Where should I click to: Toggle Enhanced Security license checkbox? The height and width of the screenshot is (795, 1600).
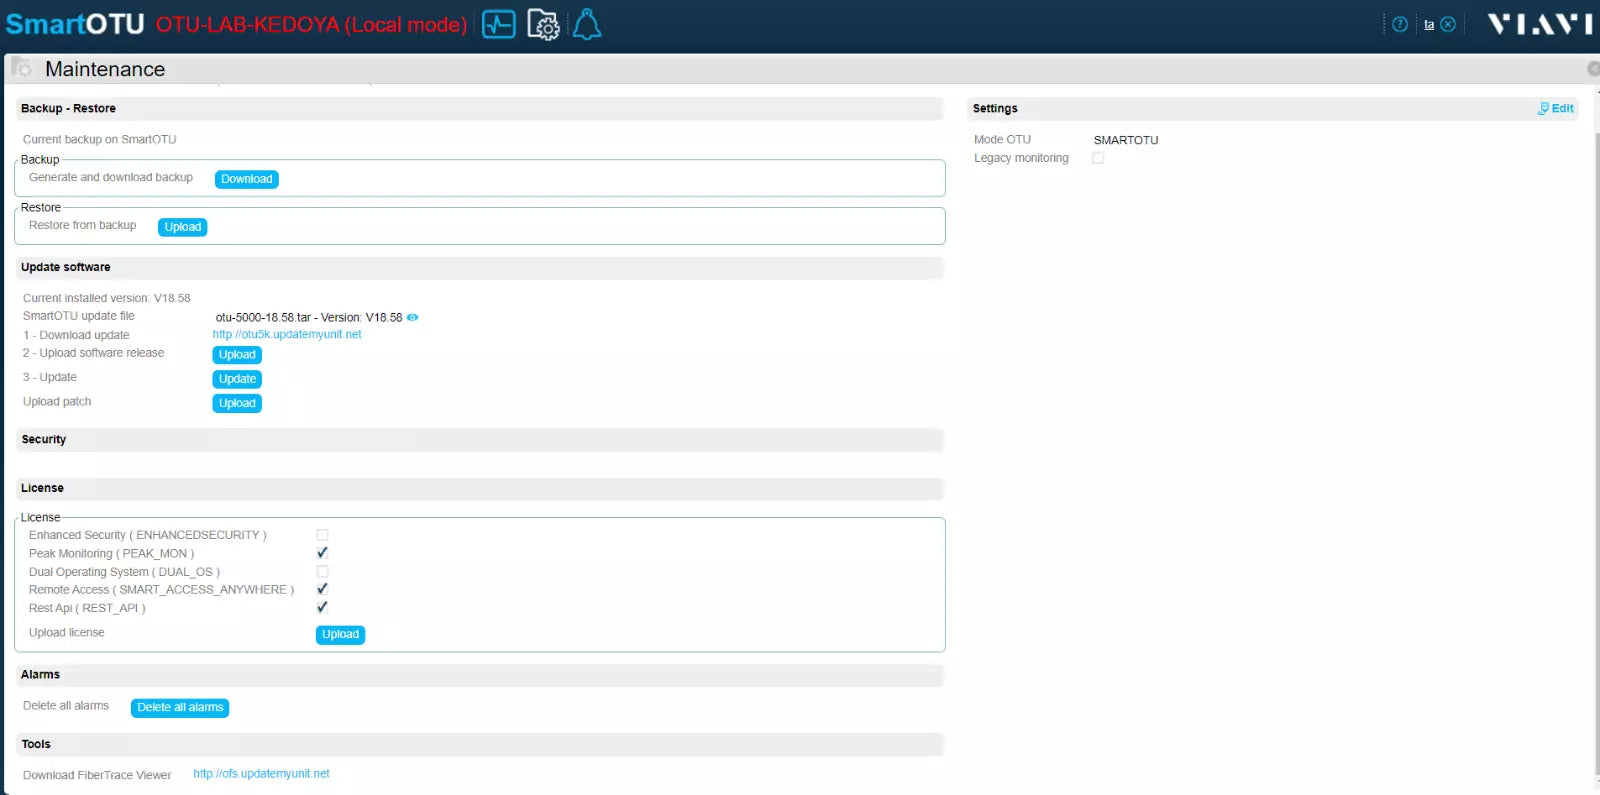coord(322,535)
